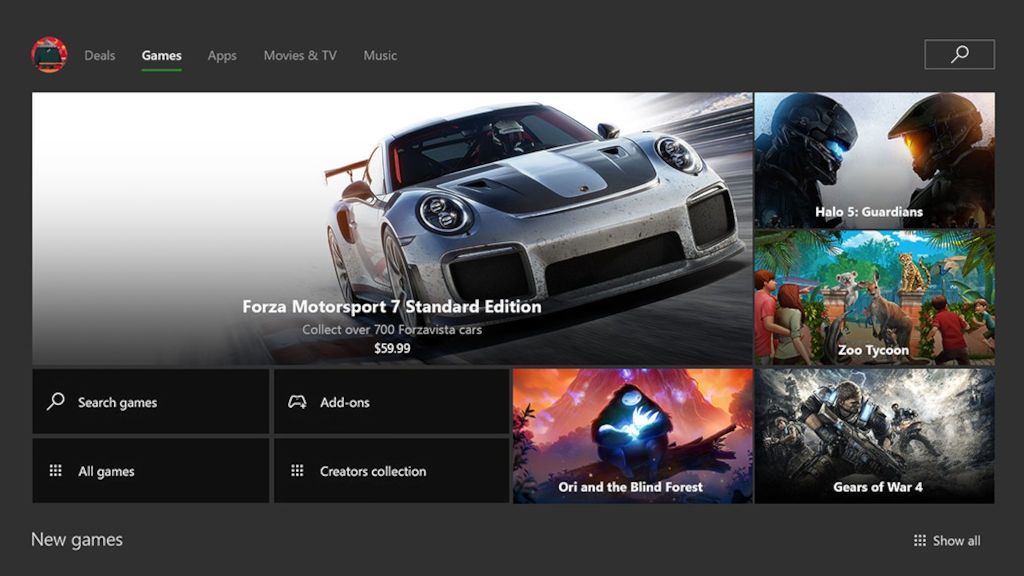Select the Gears of War 4 tile
Viewport: 1024px width, 576px height.
pos(874,435)
